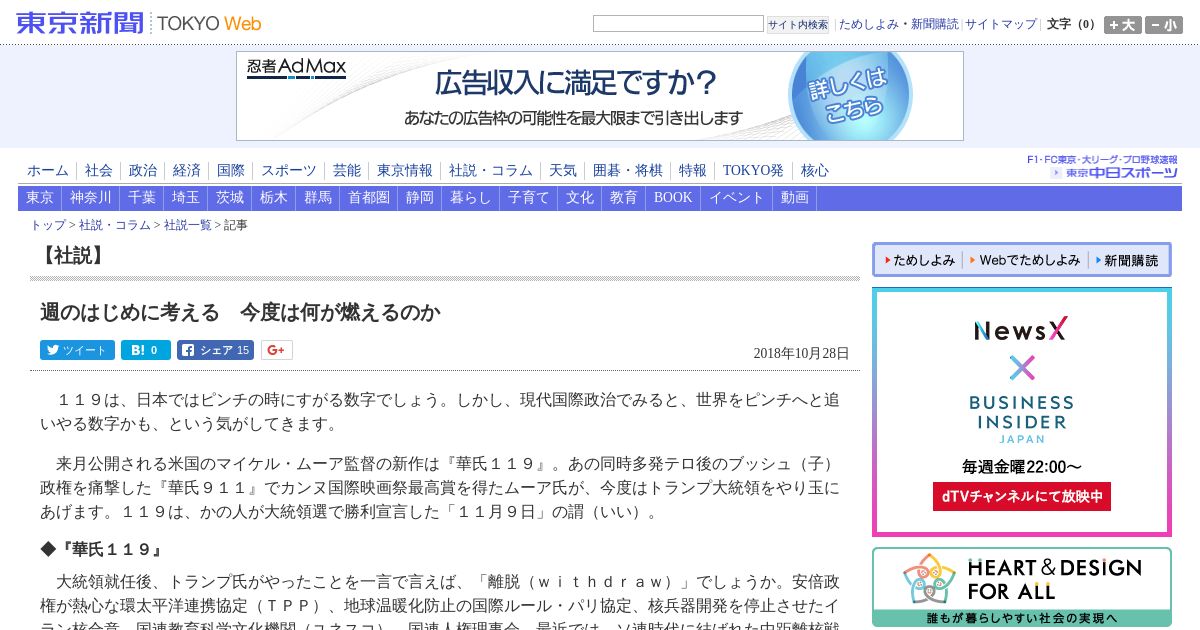Open the 天気 section
1200x630 pixels.
[563, 171]
